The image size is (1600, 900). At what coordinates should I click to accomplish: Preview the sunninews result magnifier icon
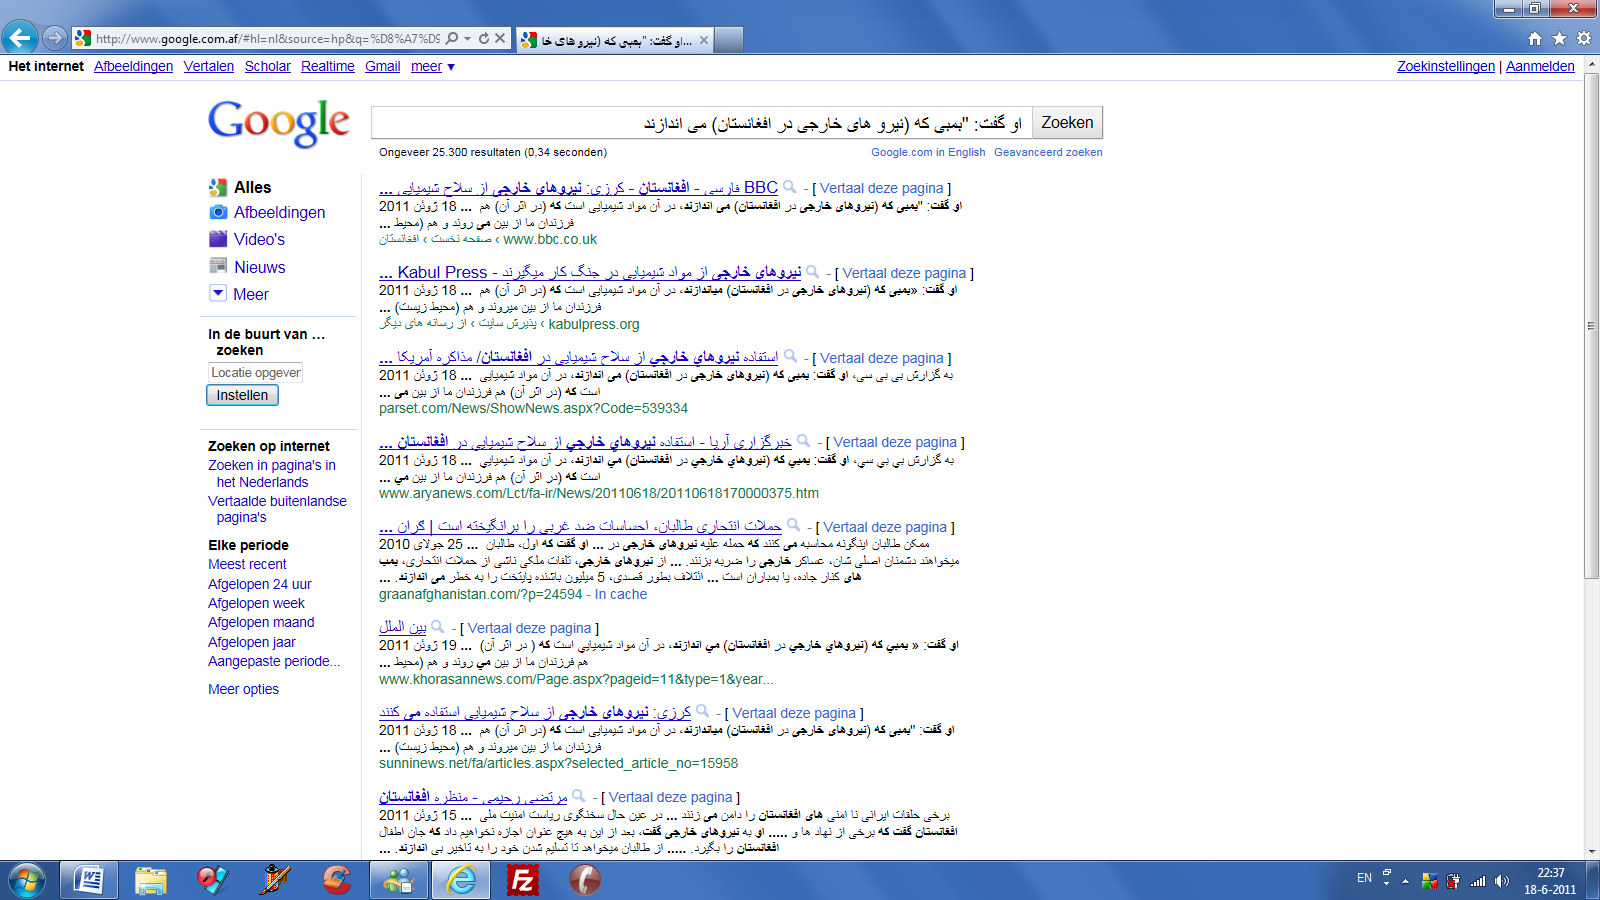(x=703, y=712)
